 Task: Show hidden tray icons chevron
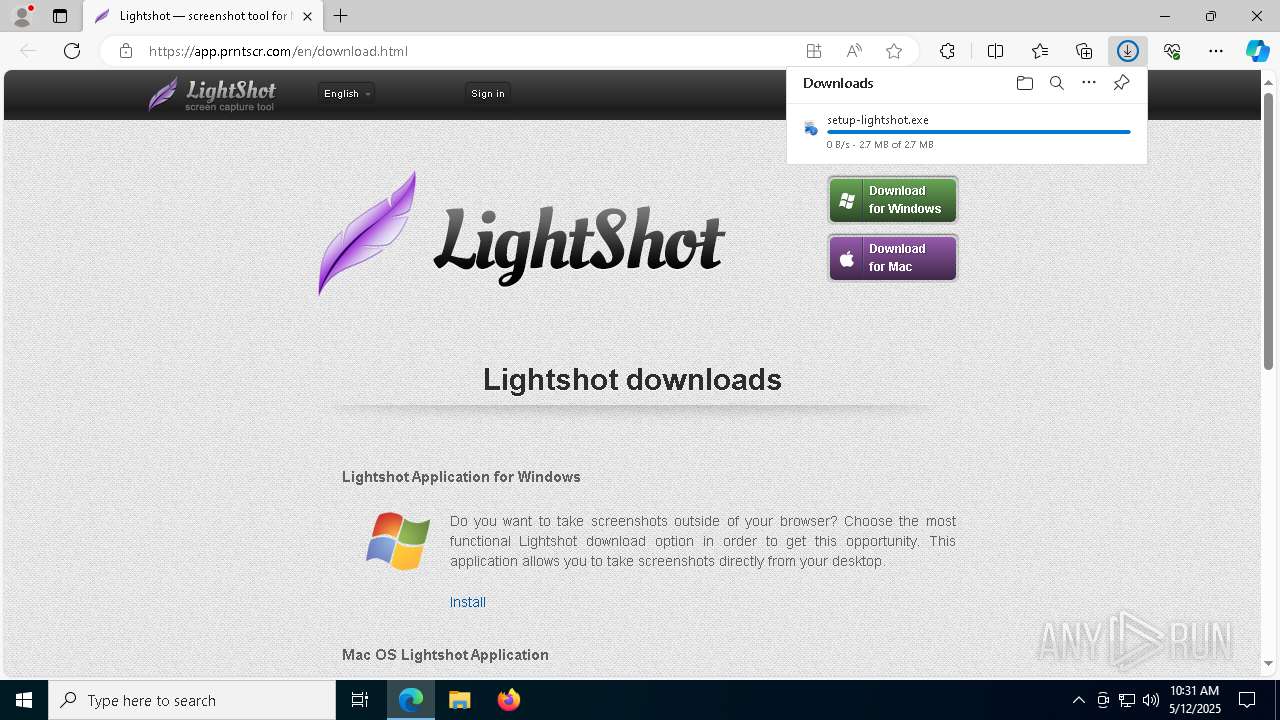pyautogui.click(x=1078, y=700)
